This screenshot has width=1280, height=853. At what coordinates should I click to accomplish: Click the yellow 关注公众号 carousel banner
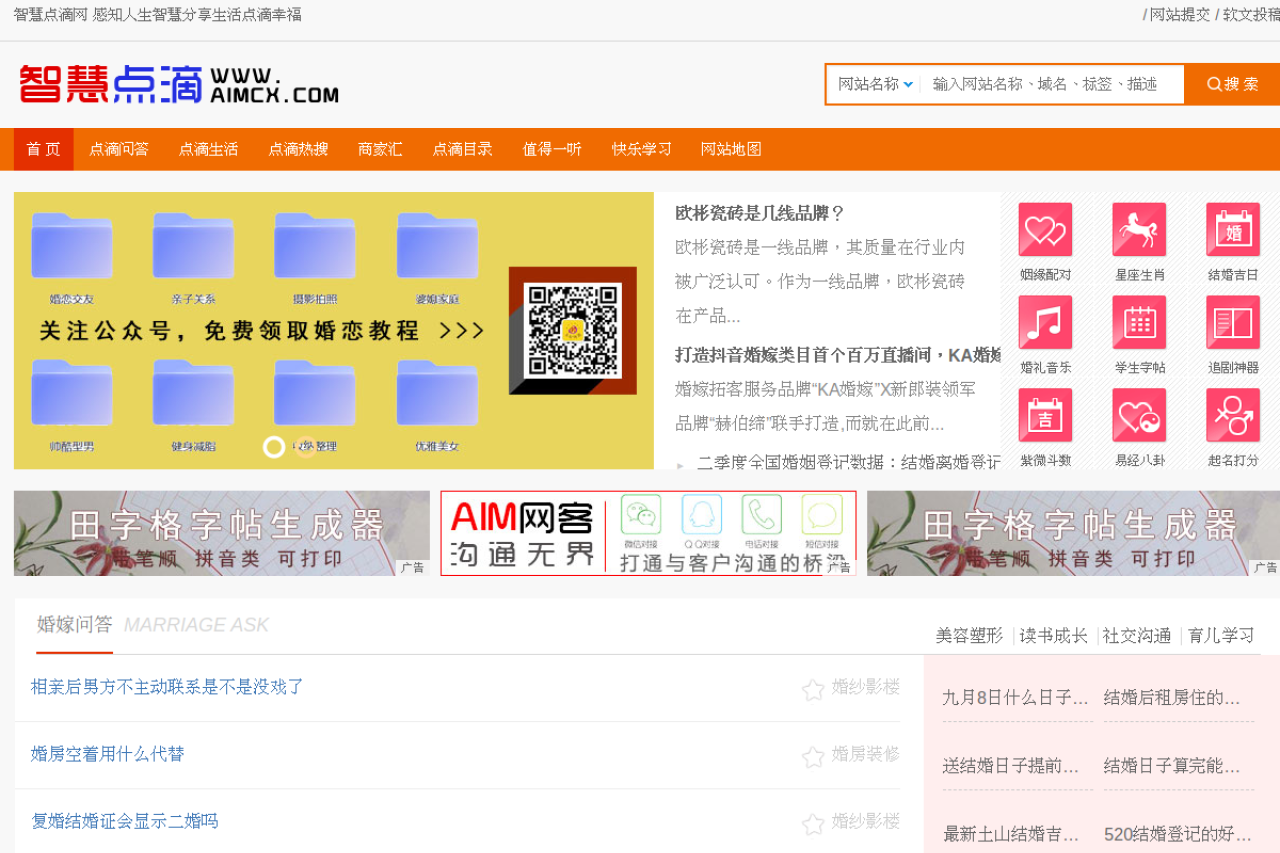(334, 331)
